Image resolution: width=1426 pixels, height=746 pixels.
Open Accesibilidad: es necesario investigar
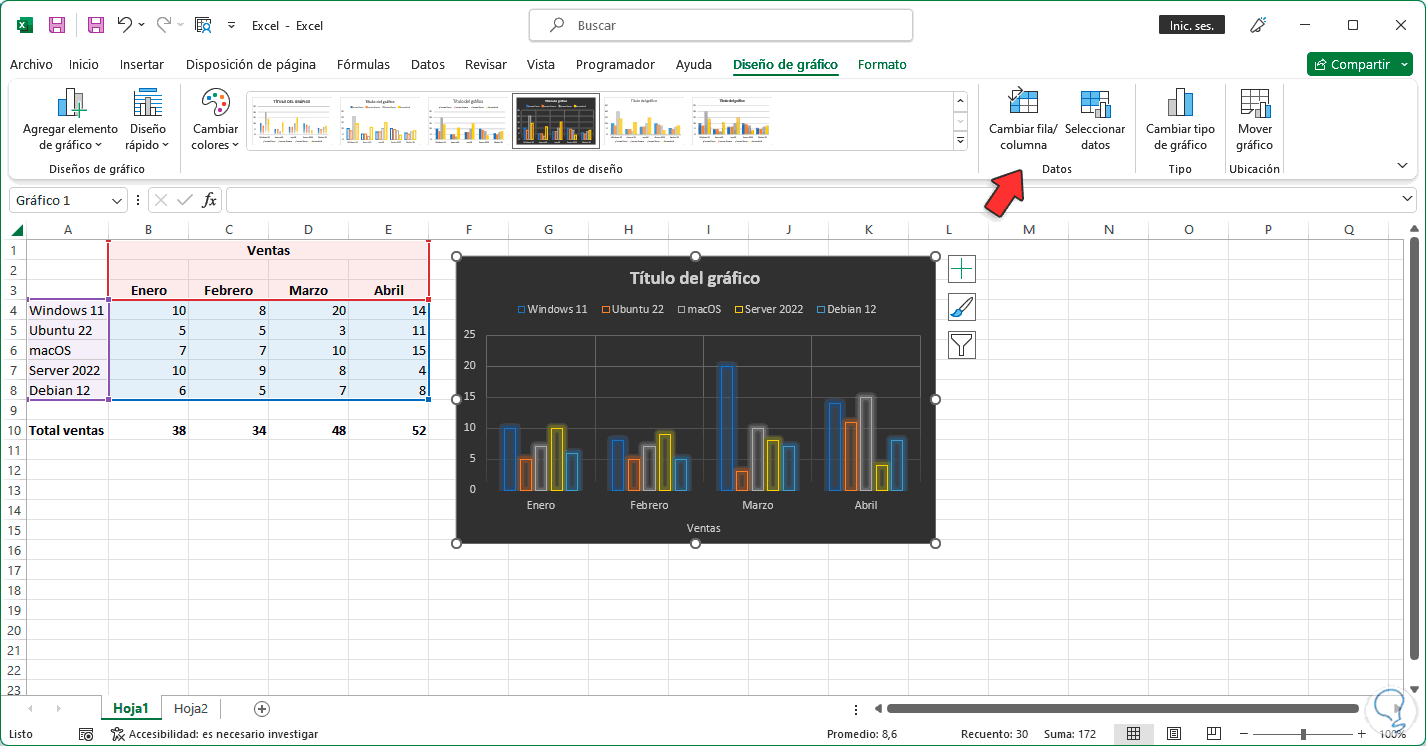point(214,734)
